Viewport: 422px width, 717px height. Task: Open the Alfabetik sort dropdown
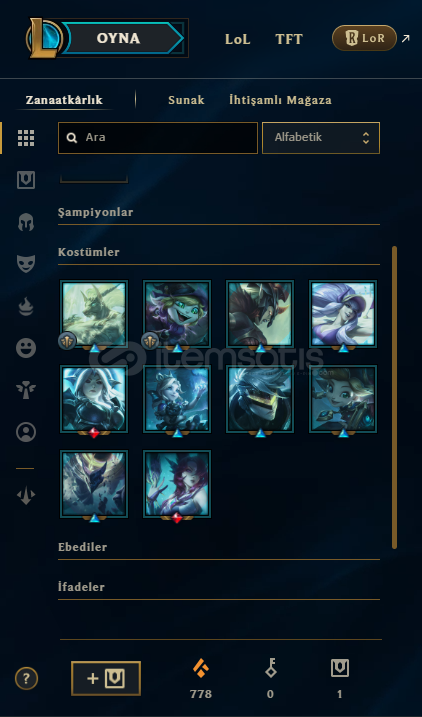[321, 138]
